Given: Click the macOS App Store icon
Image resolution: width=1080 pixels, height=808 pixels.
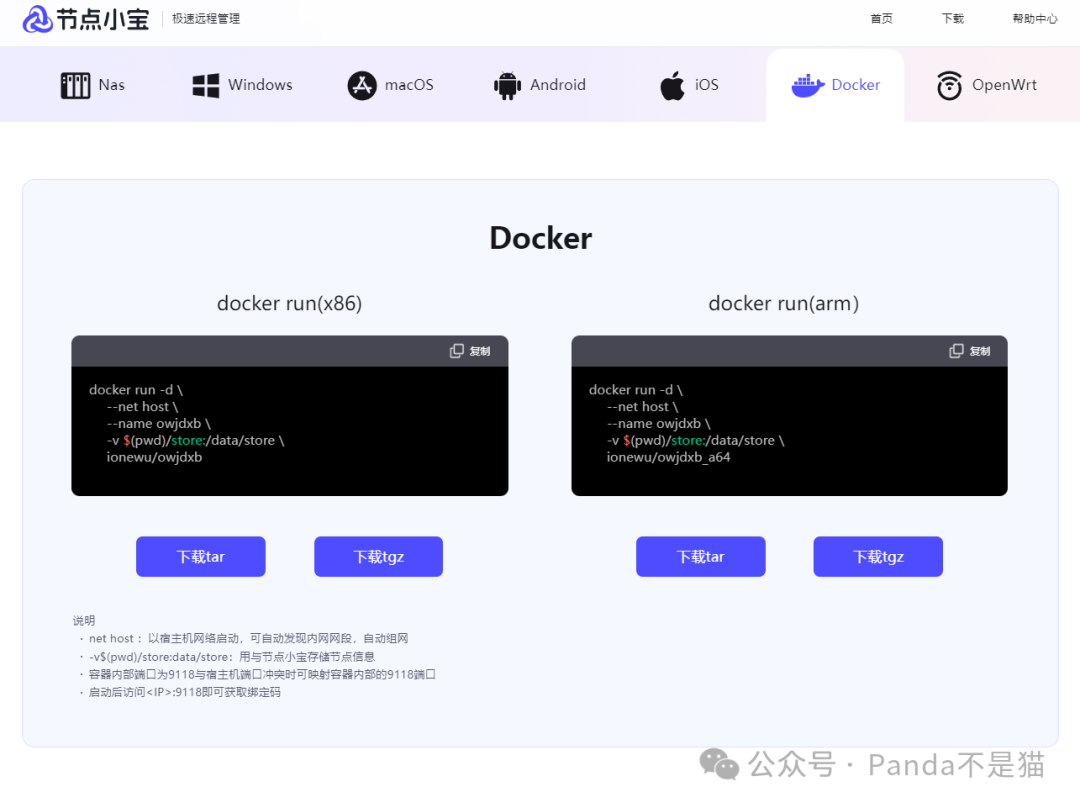Looking at the screenshot, I should pyautogui.click(x=362, y=85).
